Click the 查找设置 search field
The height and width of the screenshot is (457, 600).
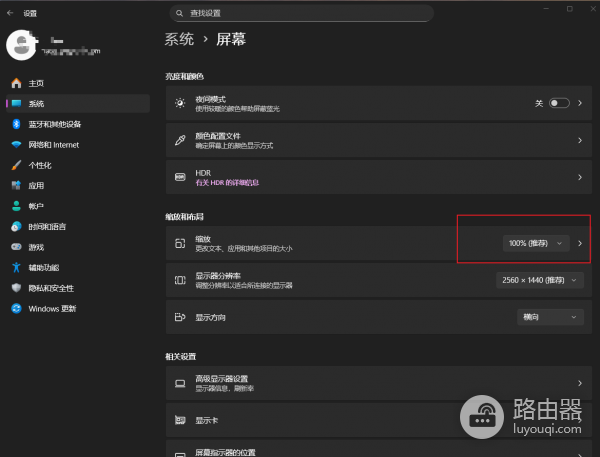pyautogui.click(x=302, y=13)
